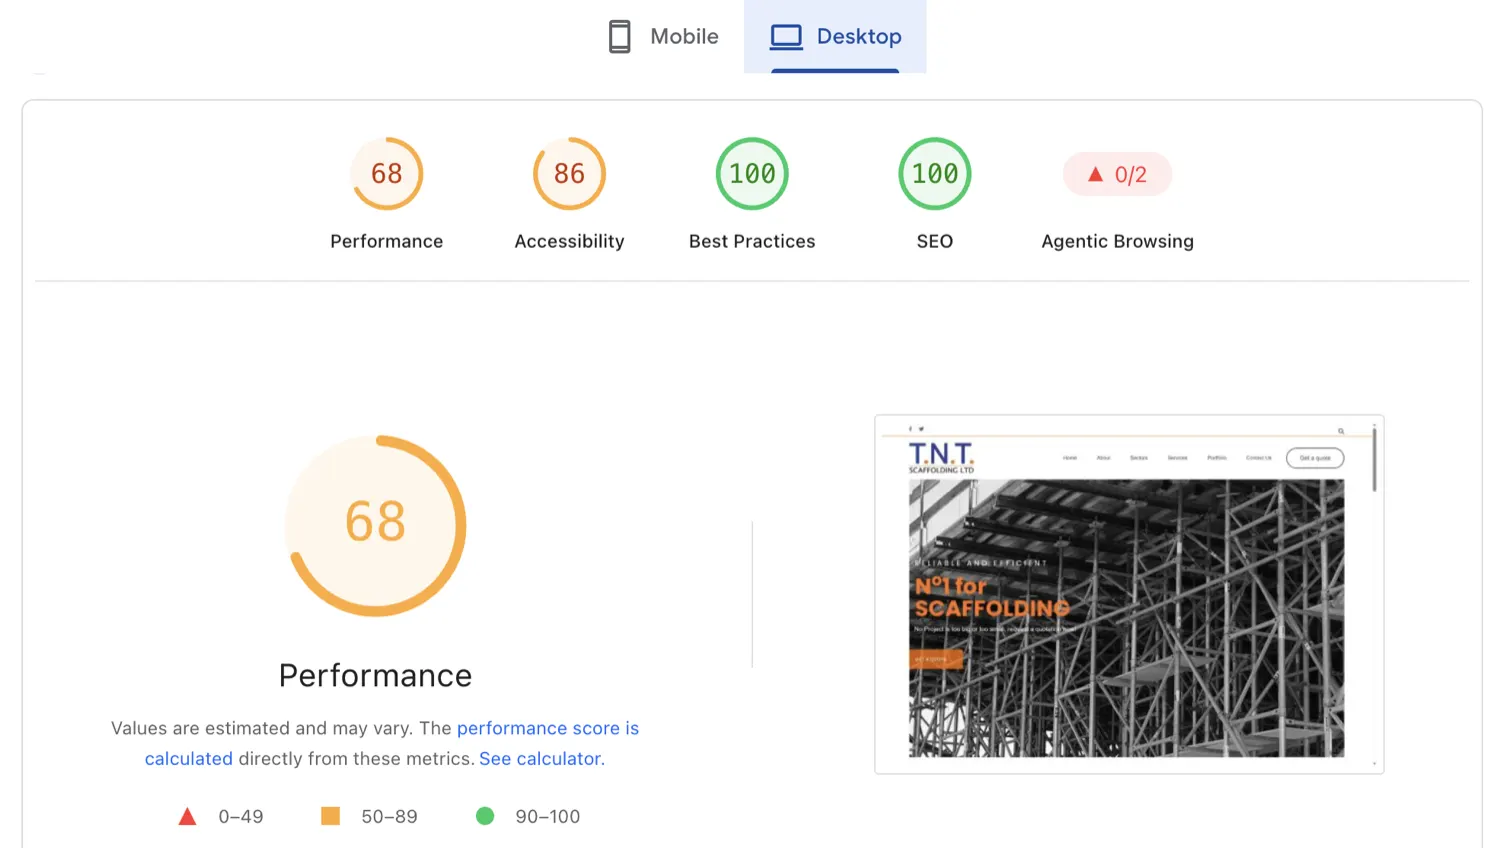Click the 0–49 legend range text
The image size is (1500, 848).
tap(241, 817)
